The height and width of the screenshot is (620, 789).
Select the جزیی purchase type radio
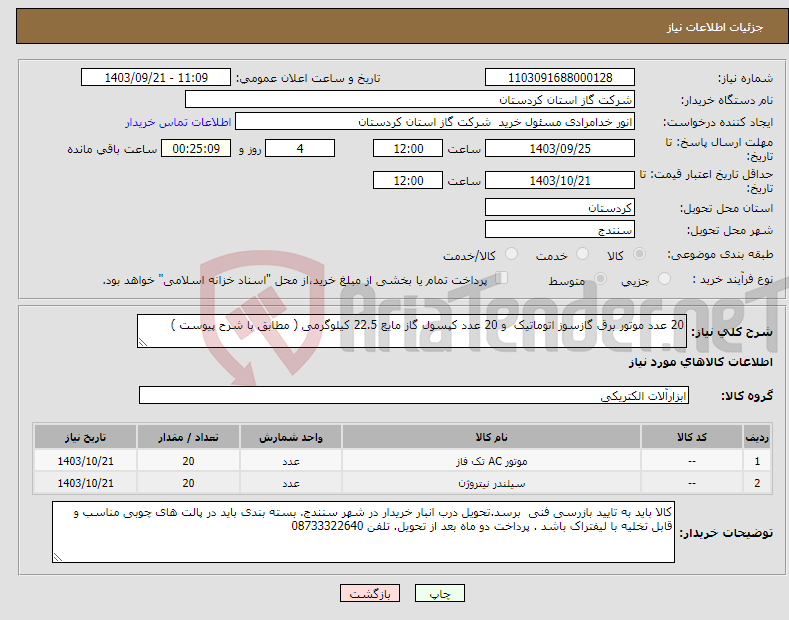click(664, 279)
